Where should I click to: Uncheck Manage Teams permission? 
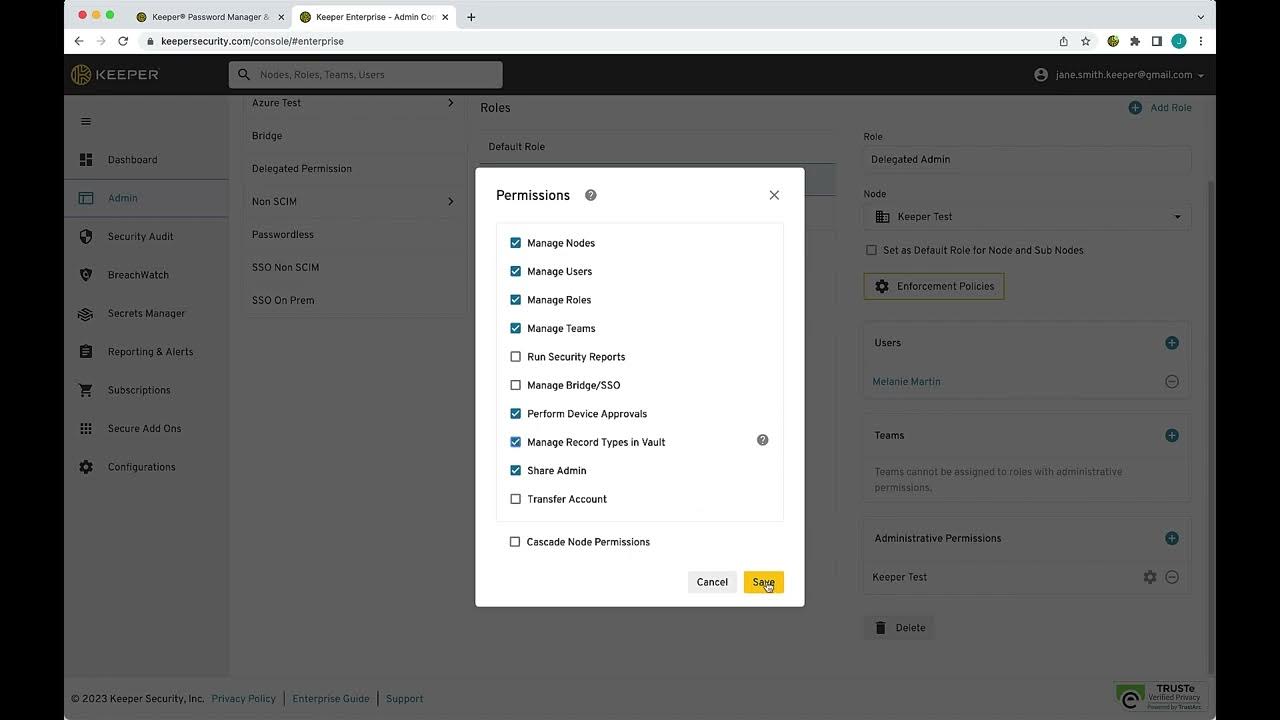(x=516, y=328)
